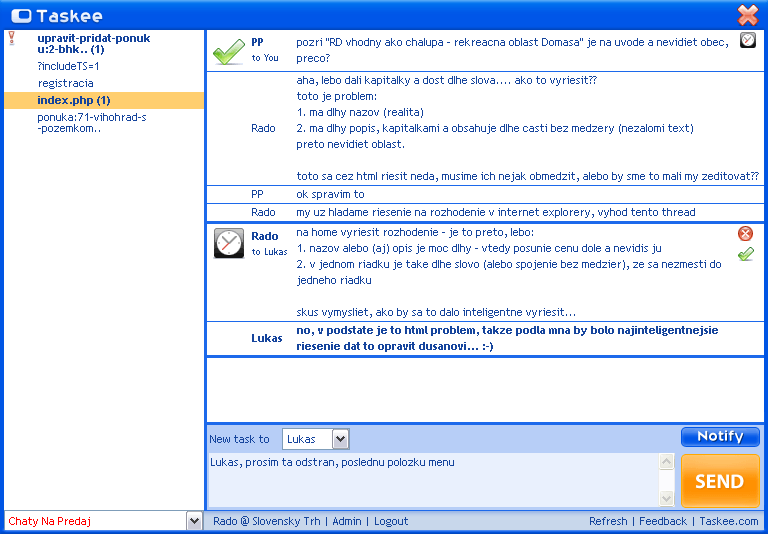
Task: Click the 'New task to' label
Action: pyautogui.click(x=239, y=439)
